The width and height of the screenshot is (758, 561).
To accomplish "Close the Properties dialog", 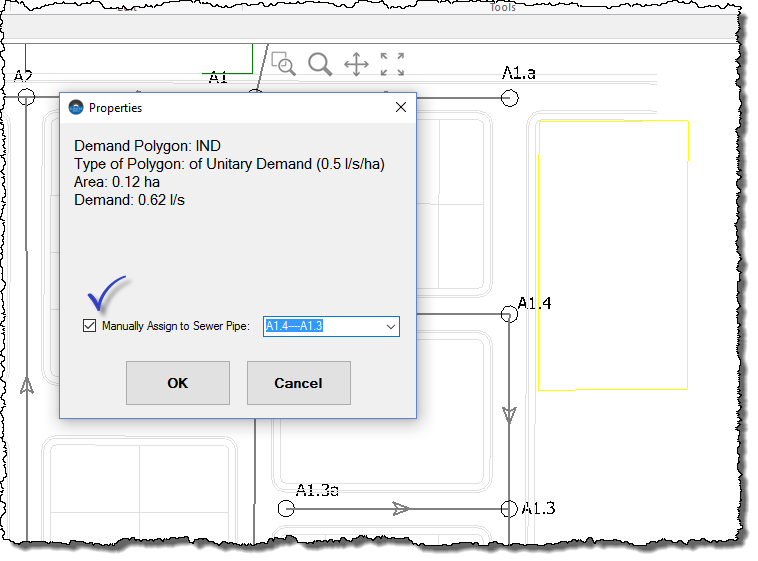I will tap(401, 107).
